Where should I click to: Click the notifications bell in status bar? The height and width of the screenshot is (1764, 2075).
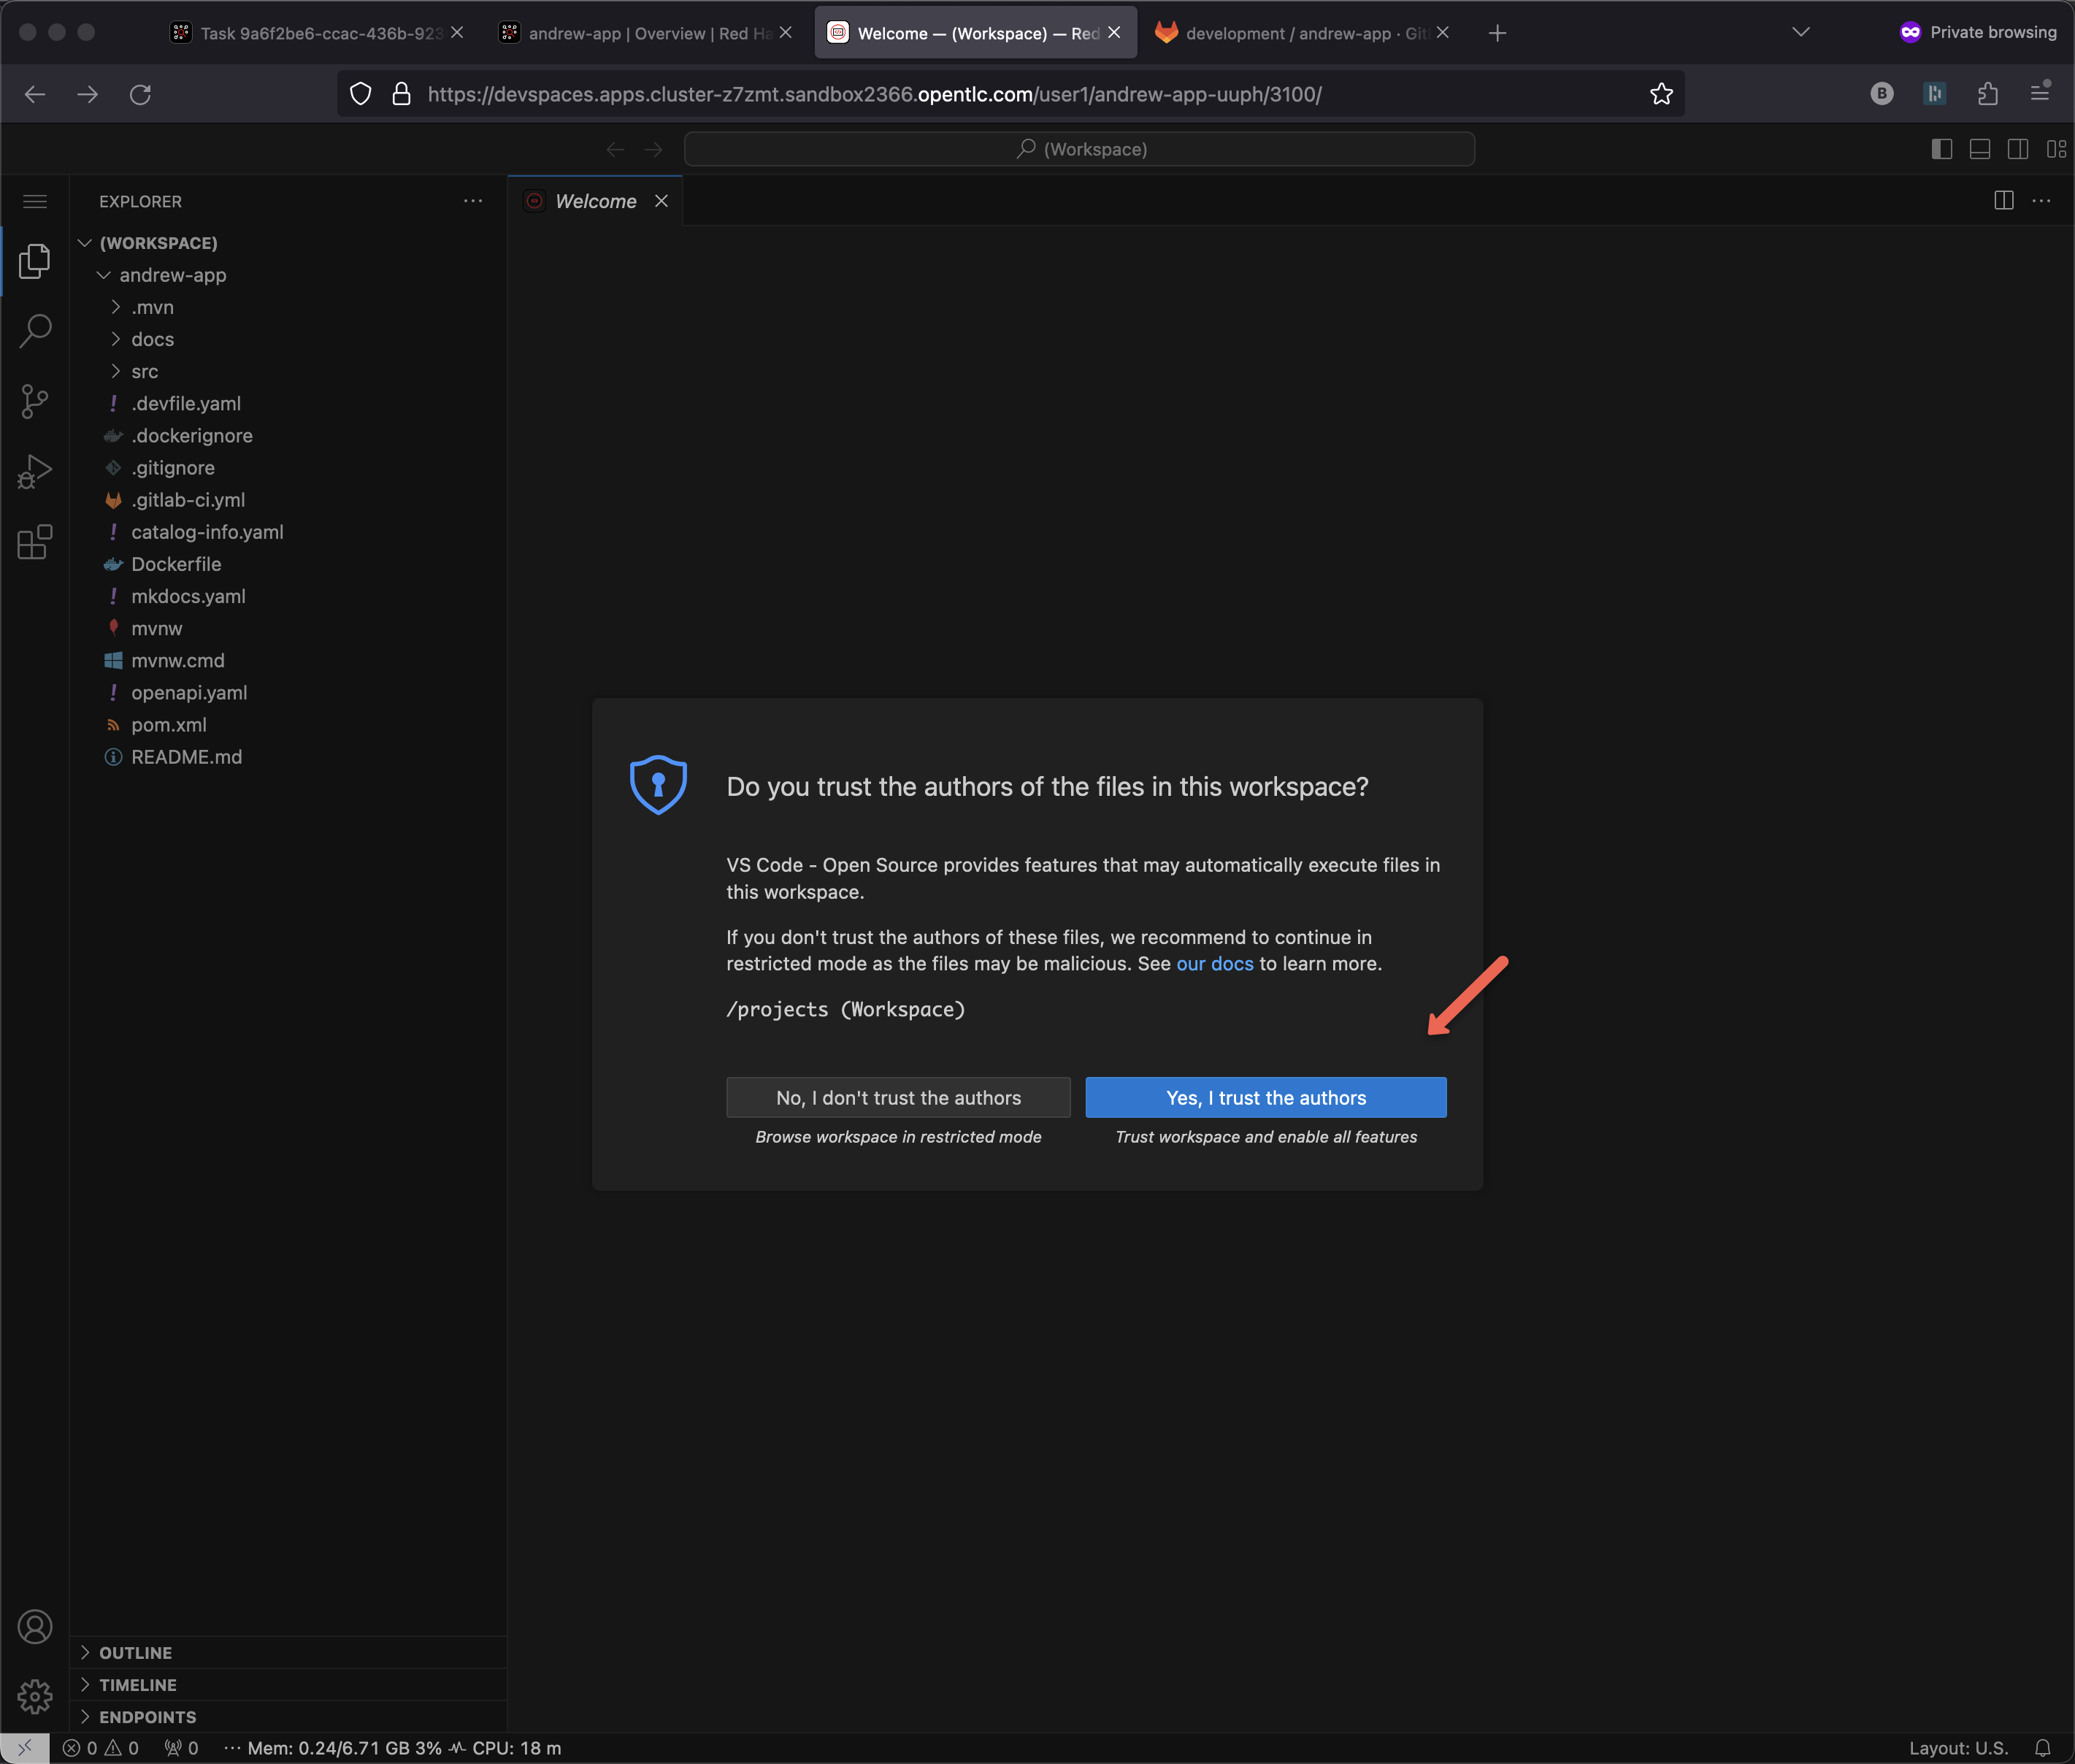point(2042,1748)
